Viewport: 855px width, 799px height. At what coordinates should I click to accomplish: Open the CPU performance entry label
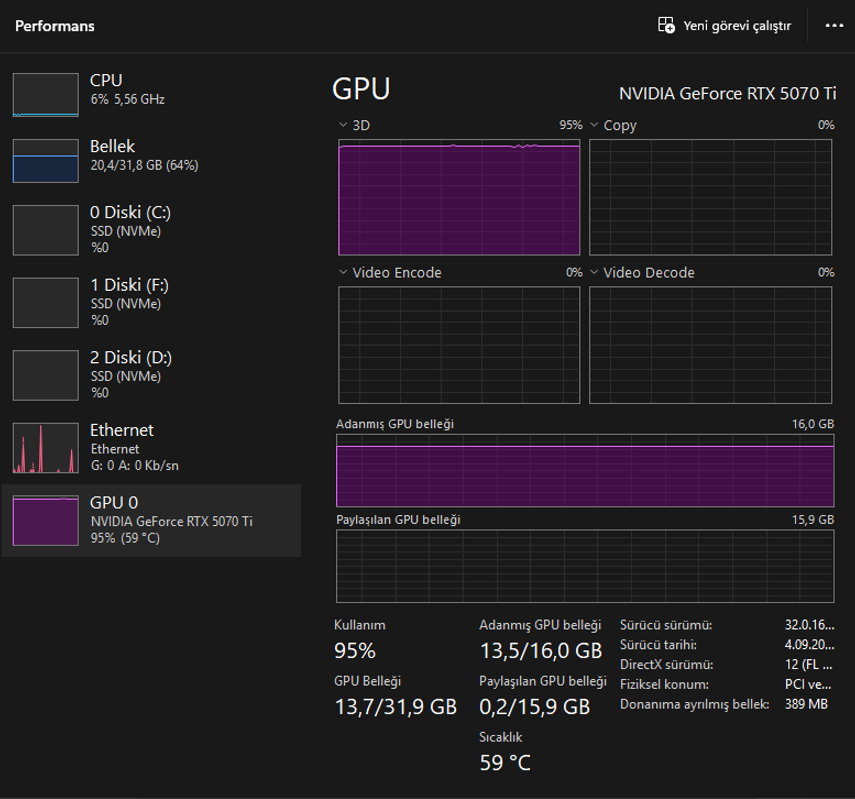click(106, 80)
